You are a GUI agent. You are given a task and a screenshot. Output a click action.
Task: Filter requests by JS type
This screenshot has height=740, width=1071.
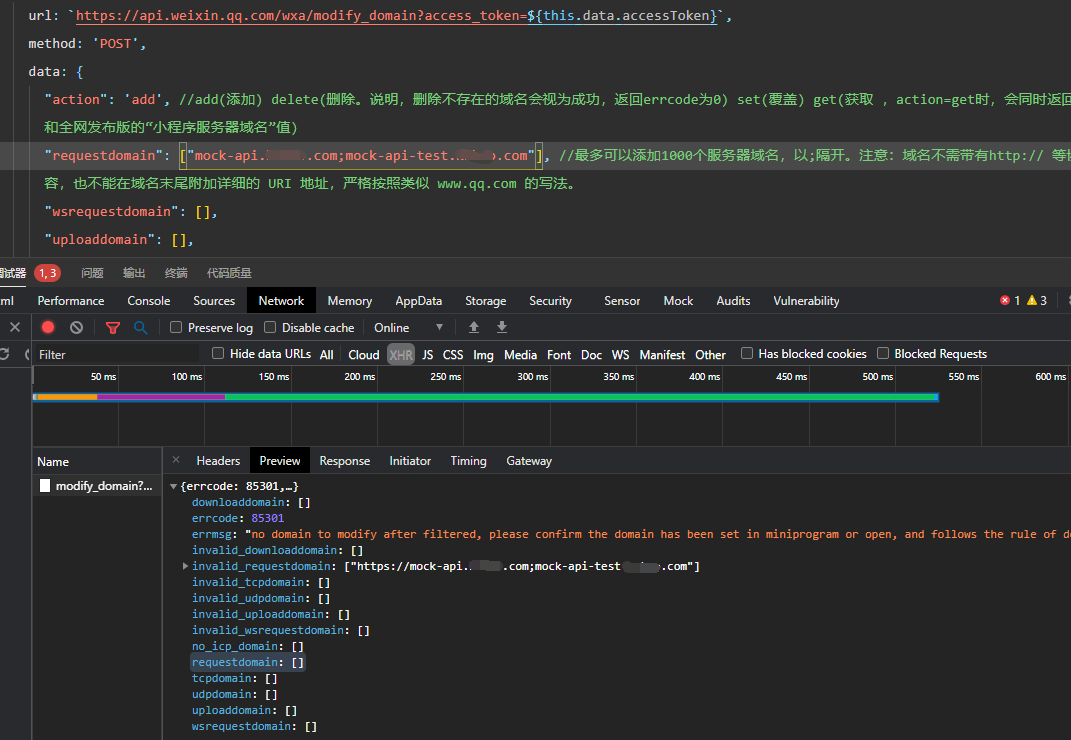428,355
